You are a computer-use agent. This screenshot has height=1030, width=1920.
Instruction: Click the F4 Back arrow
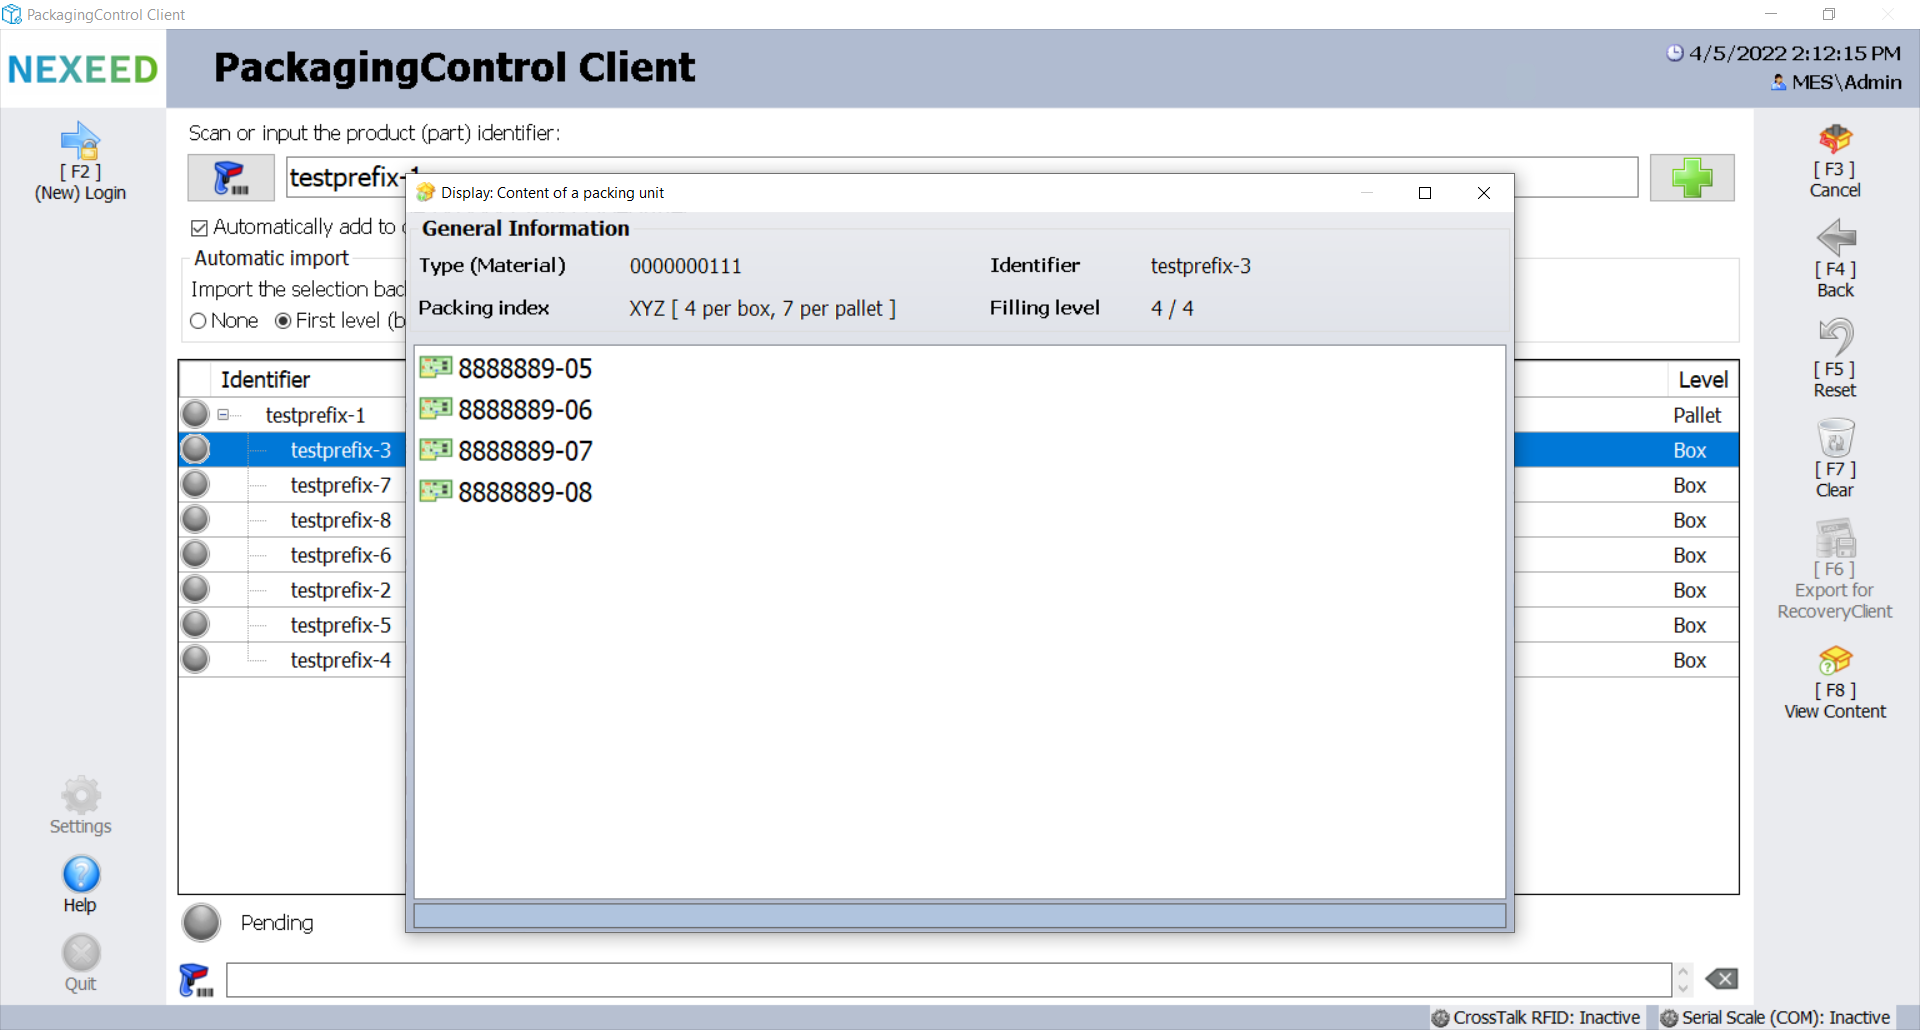coord(1835,239)
